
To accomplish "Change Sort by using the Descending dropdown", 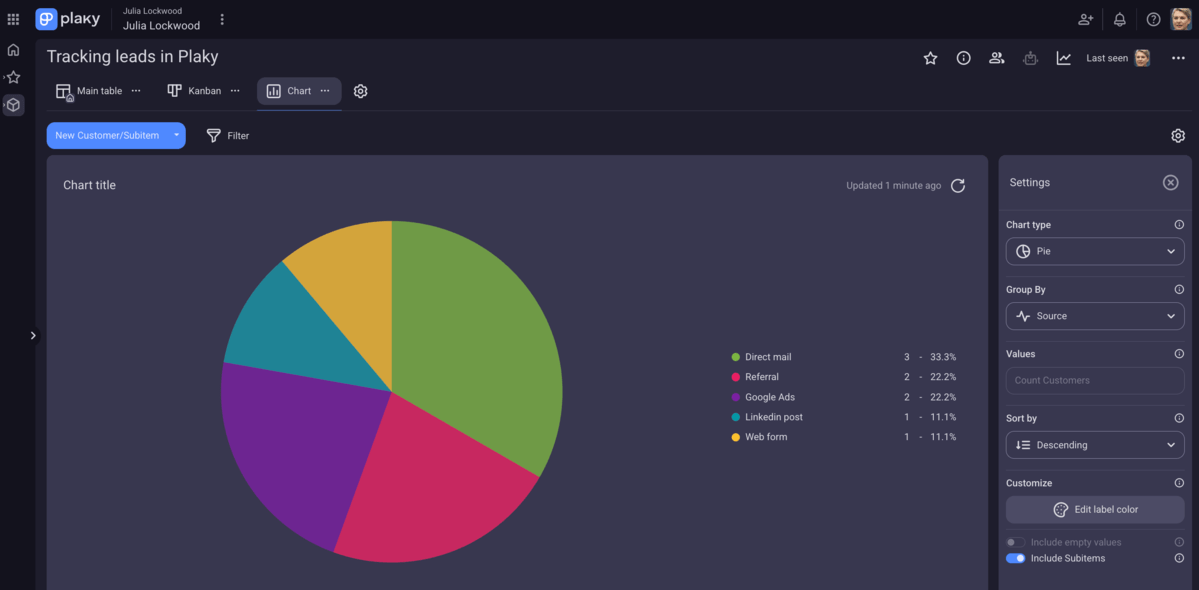I will pyautogui.click(x=1094, y=444).
